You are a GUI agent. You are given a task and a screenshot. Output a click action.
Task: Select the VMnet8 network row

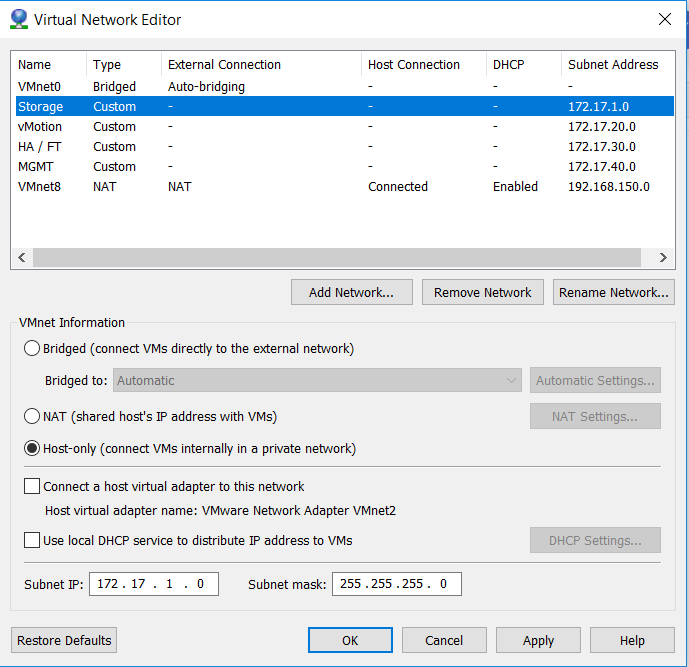tap(345, 186)
